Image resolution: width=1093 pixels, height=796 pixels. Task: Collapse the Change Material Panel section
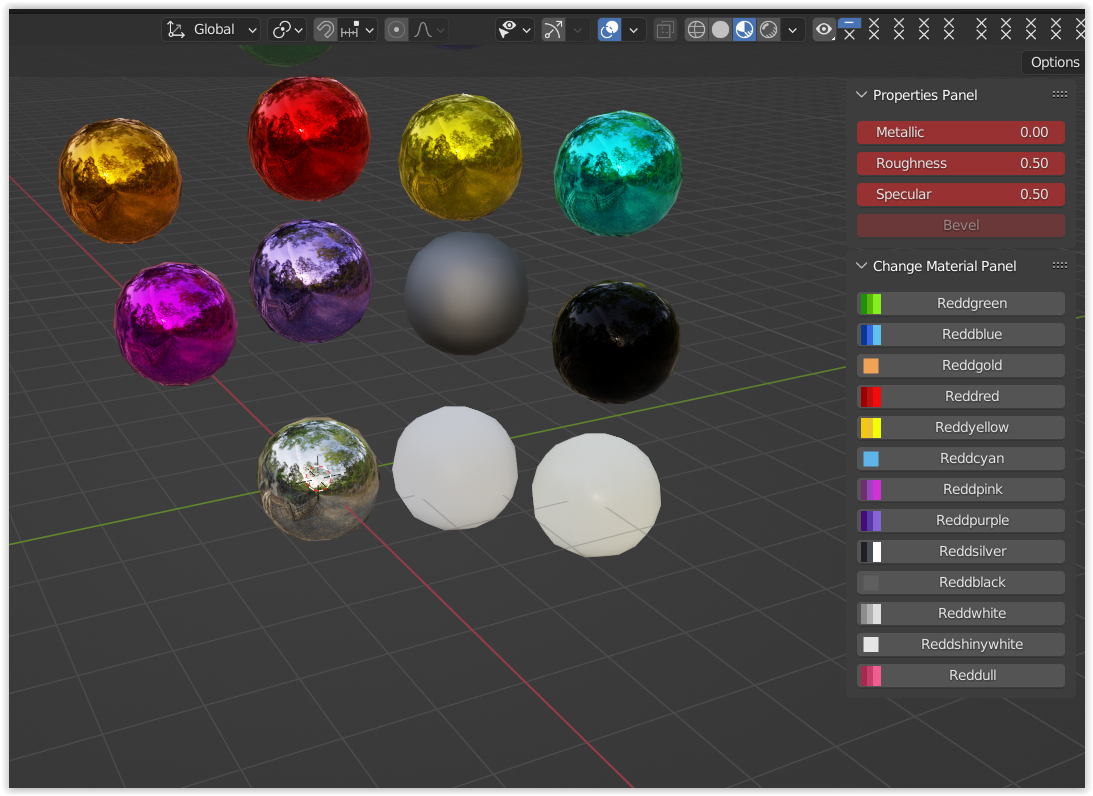862,266
